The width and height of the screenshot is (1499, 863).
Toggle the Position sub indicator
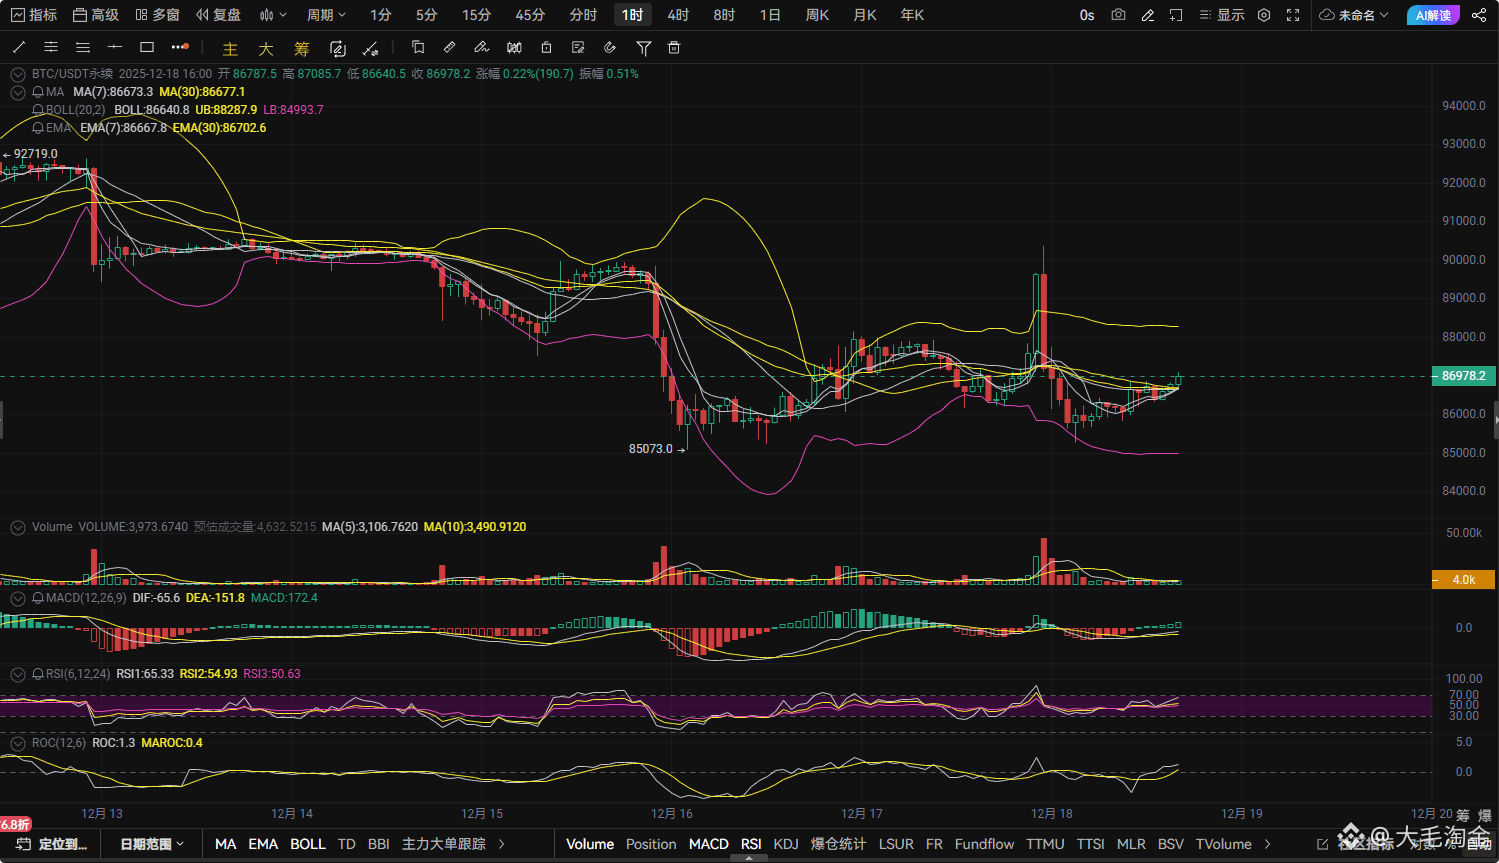point(651,844)
